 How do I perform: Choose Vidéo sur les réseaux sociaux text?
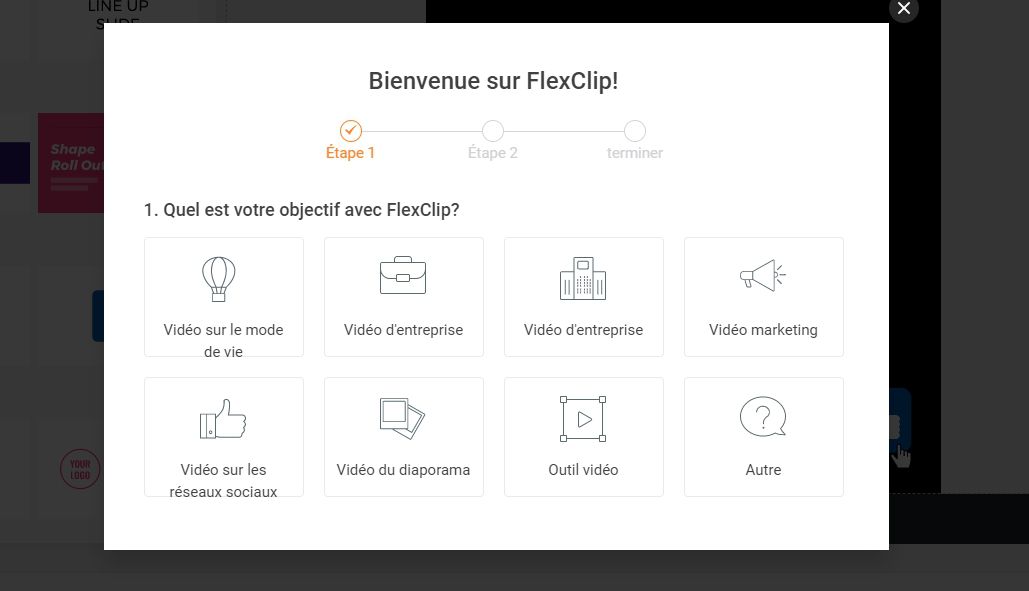click(223, 481)
